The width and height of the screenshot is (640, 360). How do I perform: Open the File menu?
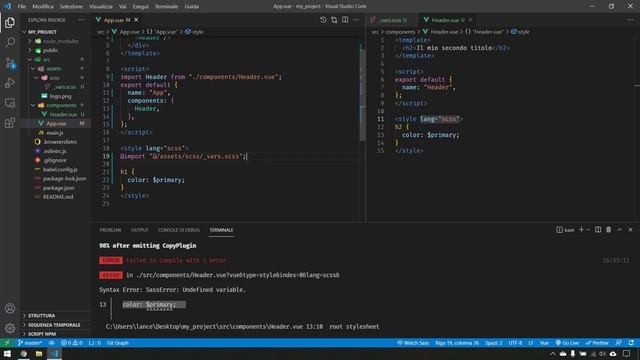[22, 7]
